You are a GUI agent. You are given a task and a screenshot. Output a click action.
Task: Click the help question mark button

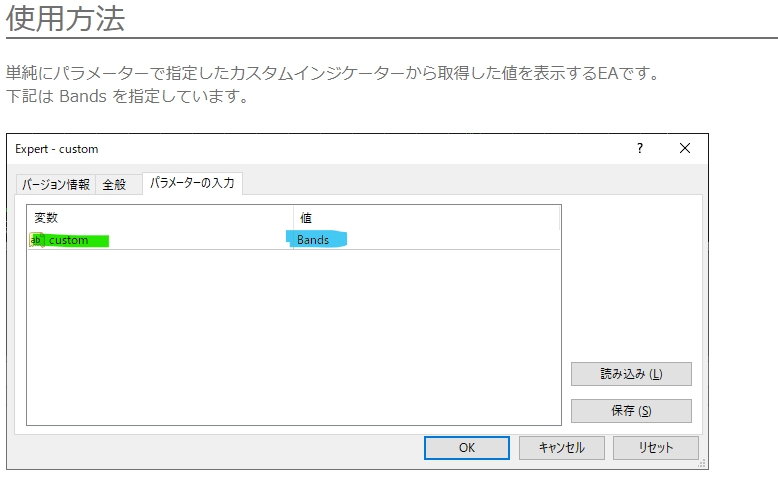click(640, 148)
